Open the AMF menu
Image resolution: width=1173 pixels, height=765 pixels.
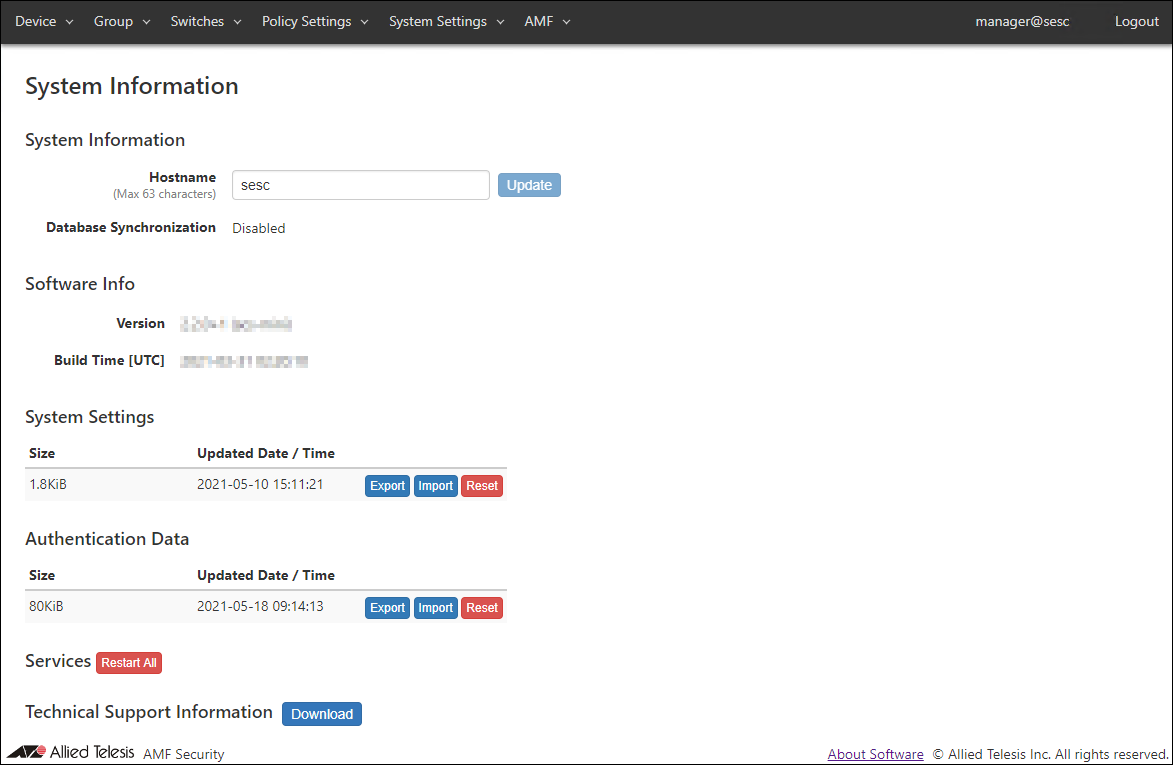tap(547, 21)
